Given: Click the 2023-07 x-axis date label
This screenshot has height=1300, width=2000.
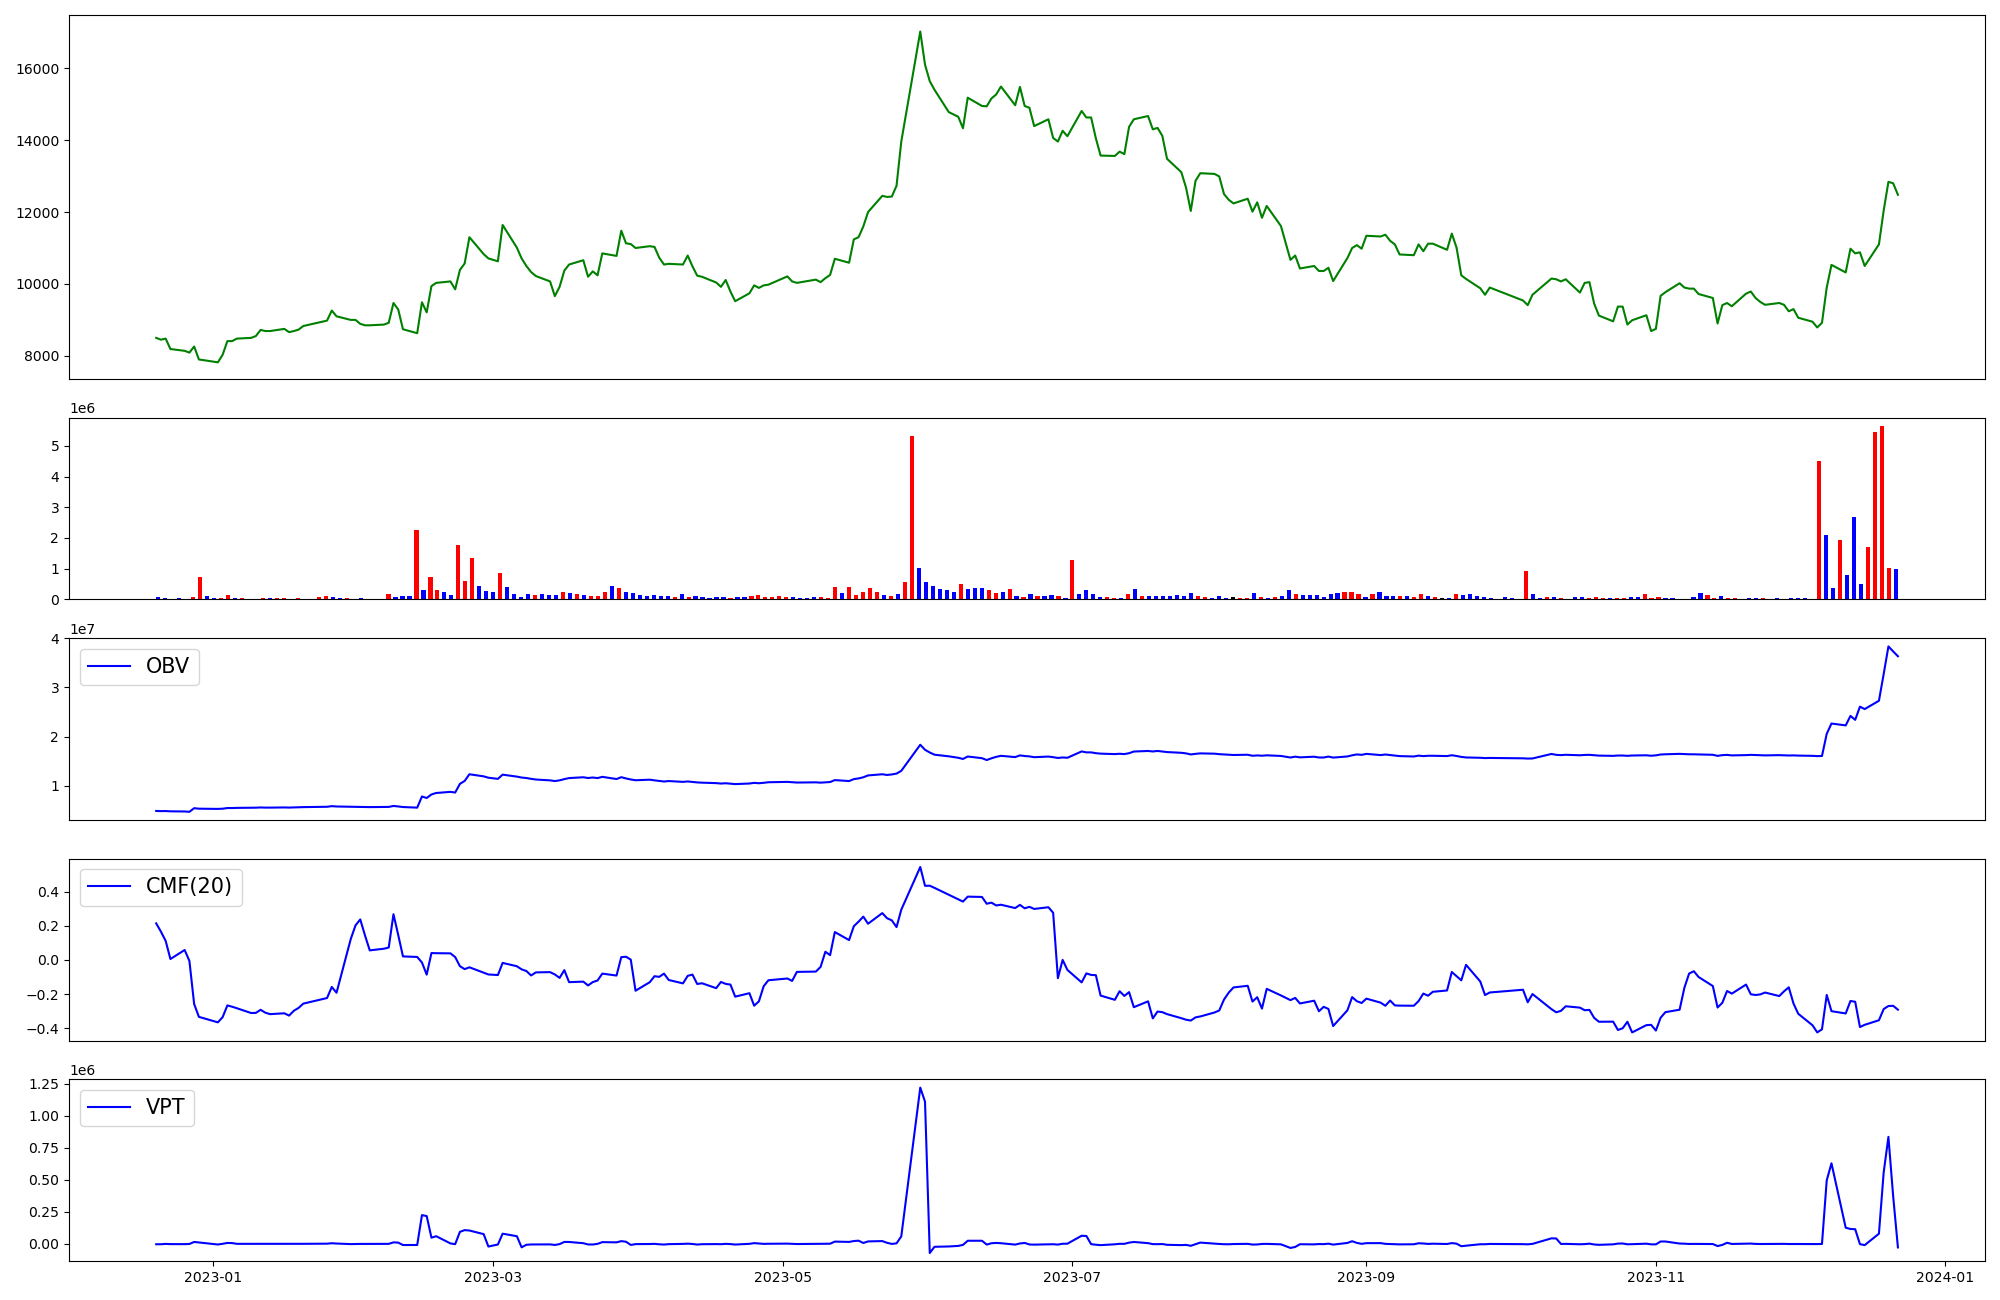Looking at the screenshot, I should point(1072,1277).
